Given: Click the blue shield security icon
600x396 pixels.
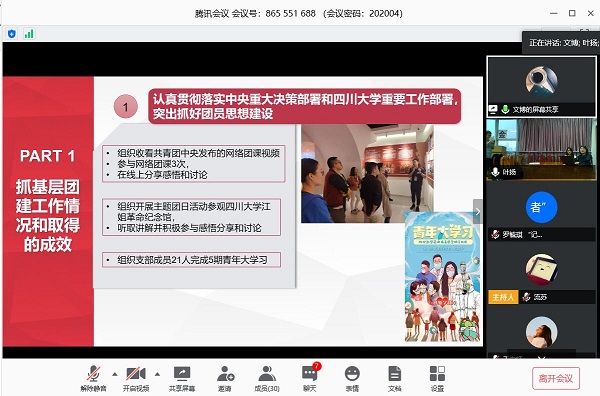Looking at the screenshot, I should click(x=12, y=34).
